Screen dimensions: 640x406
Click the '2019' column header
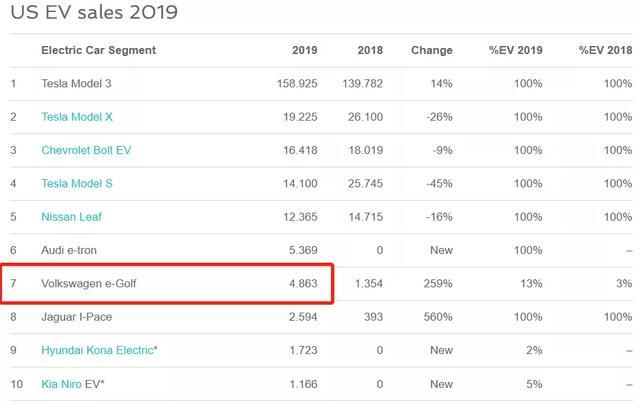304,50
